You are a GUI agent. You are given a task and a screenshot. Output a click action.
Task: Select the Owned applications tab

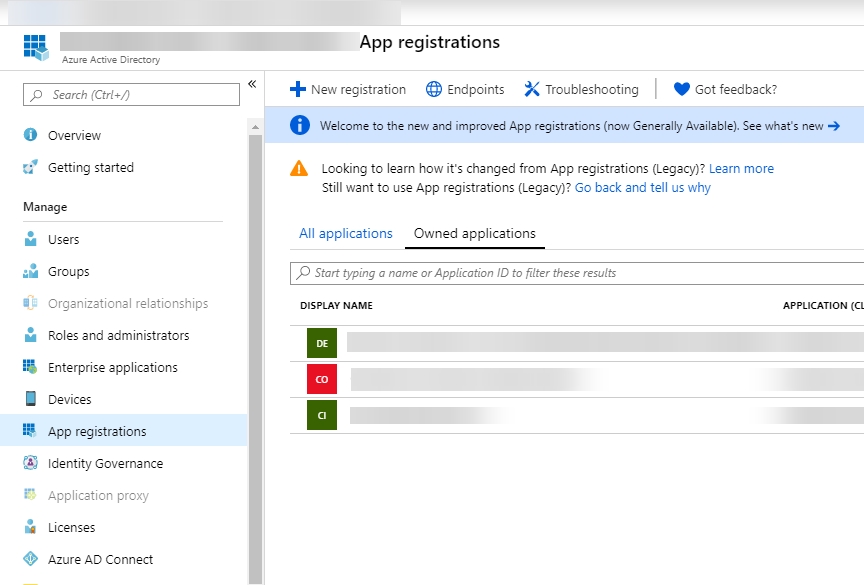(474, 234)
